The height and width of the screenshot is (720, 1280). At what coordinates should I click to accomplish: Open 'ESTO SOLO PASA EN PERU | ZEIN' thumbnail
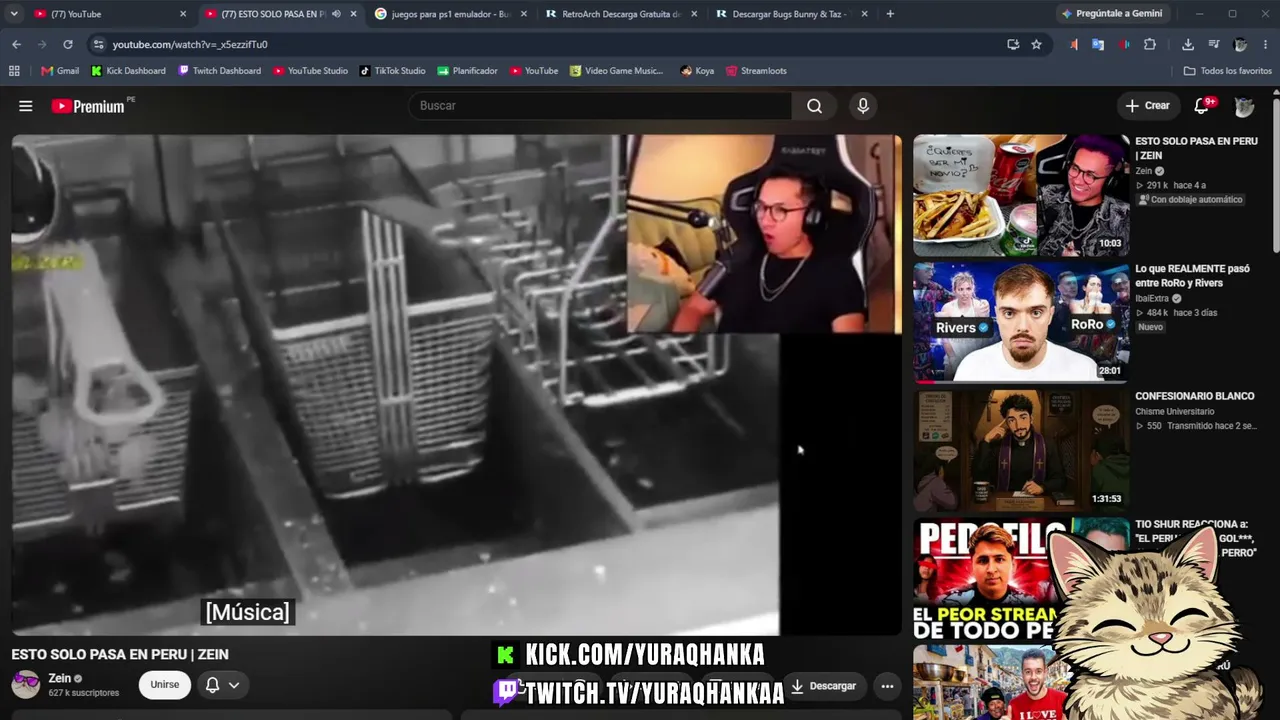point(1021,195)
